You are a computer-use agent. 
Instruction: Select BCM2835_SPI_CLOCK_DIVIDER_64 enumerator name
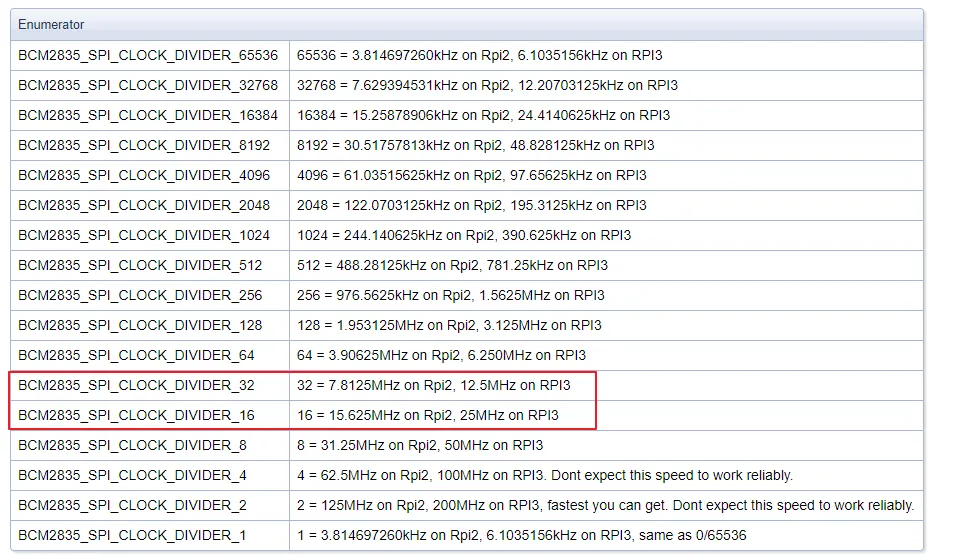point(136,355)
